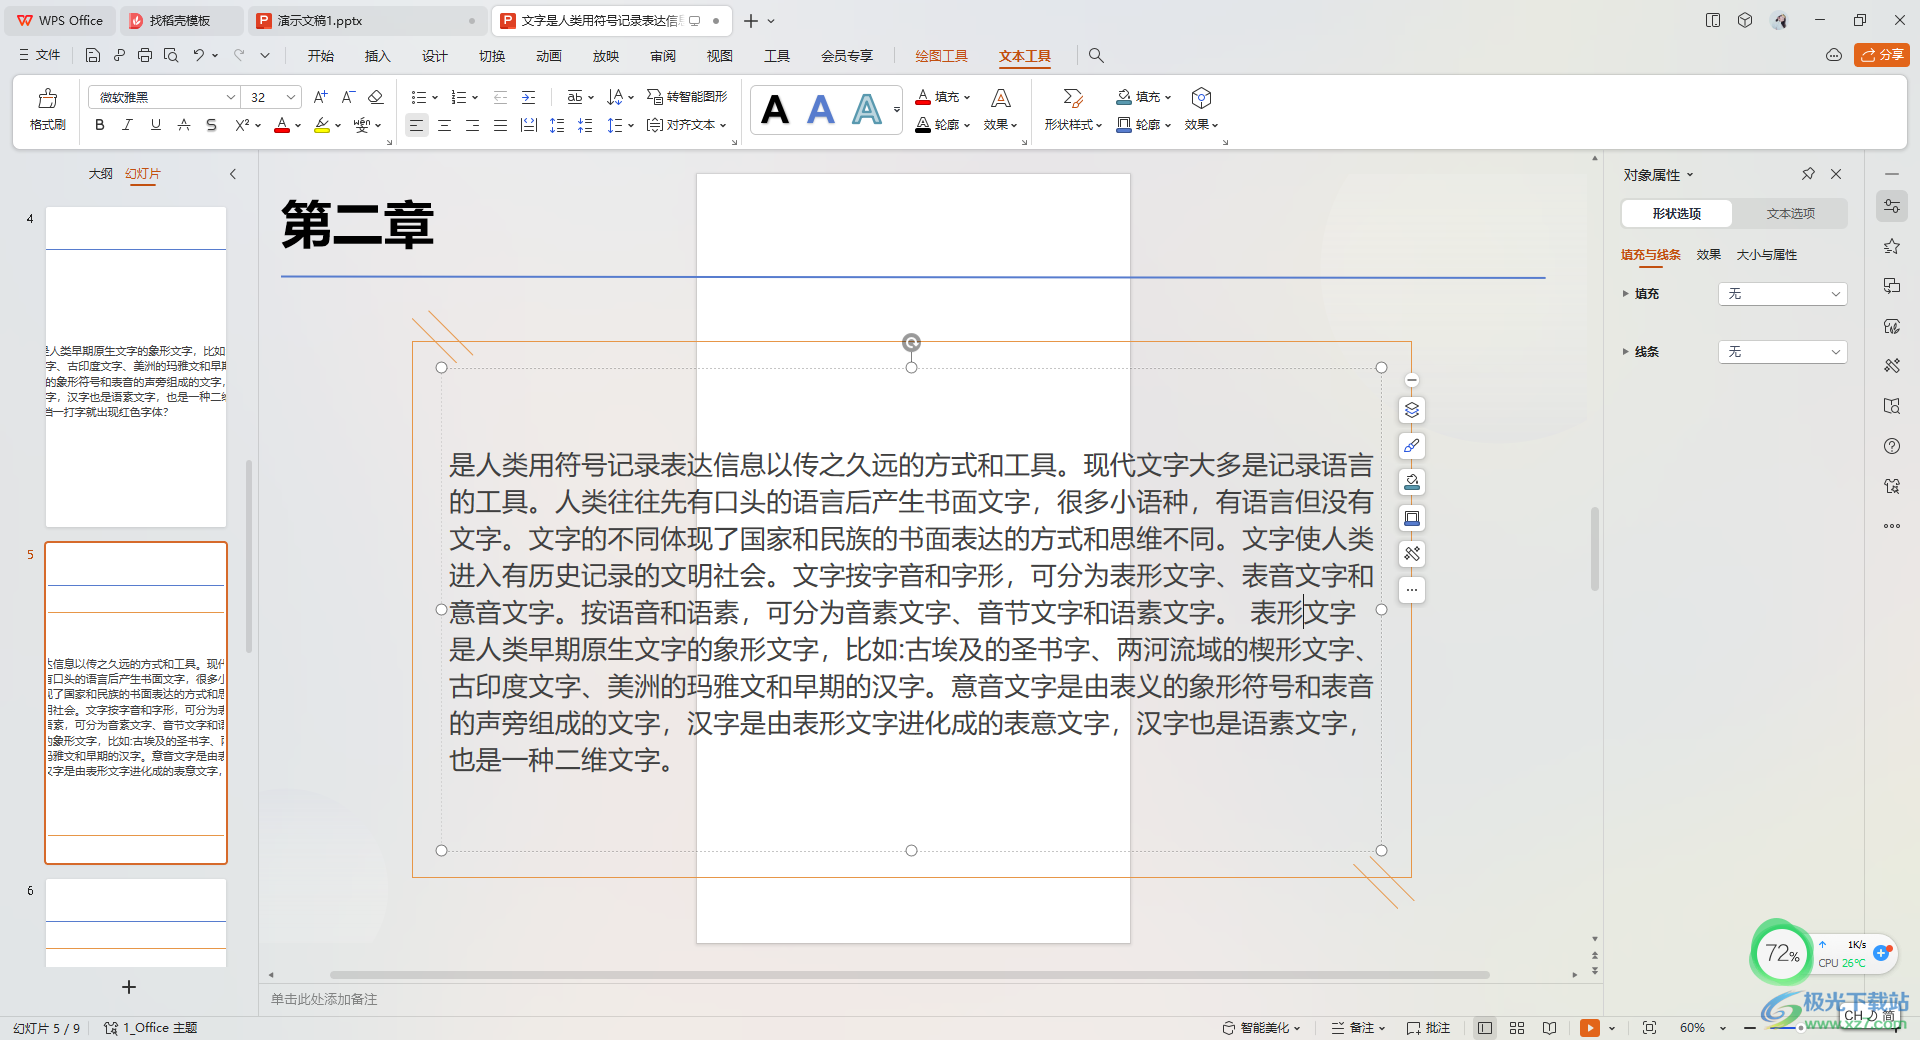The width and height of the screenshot is (1920, 1040).
Task: Click the add new slide plus button
Action: 129,987
